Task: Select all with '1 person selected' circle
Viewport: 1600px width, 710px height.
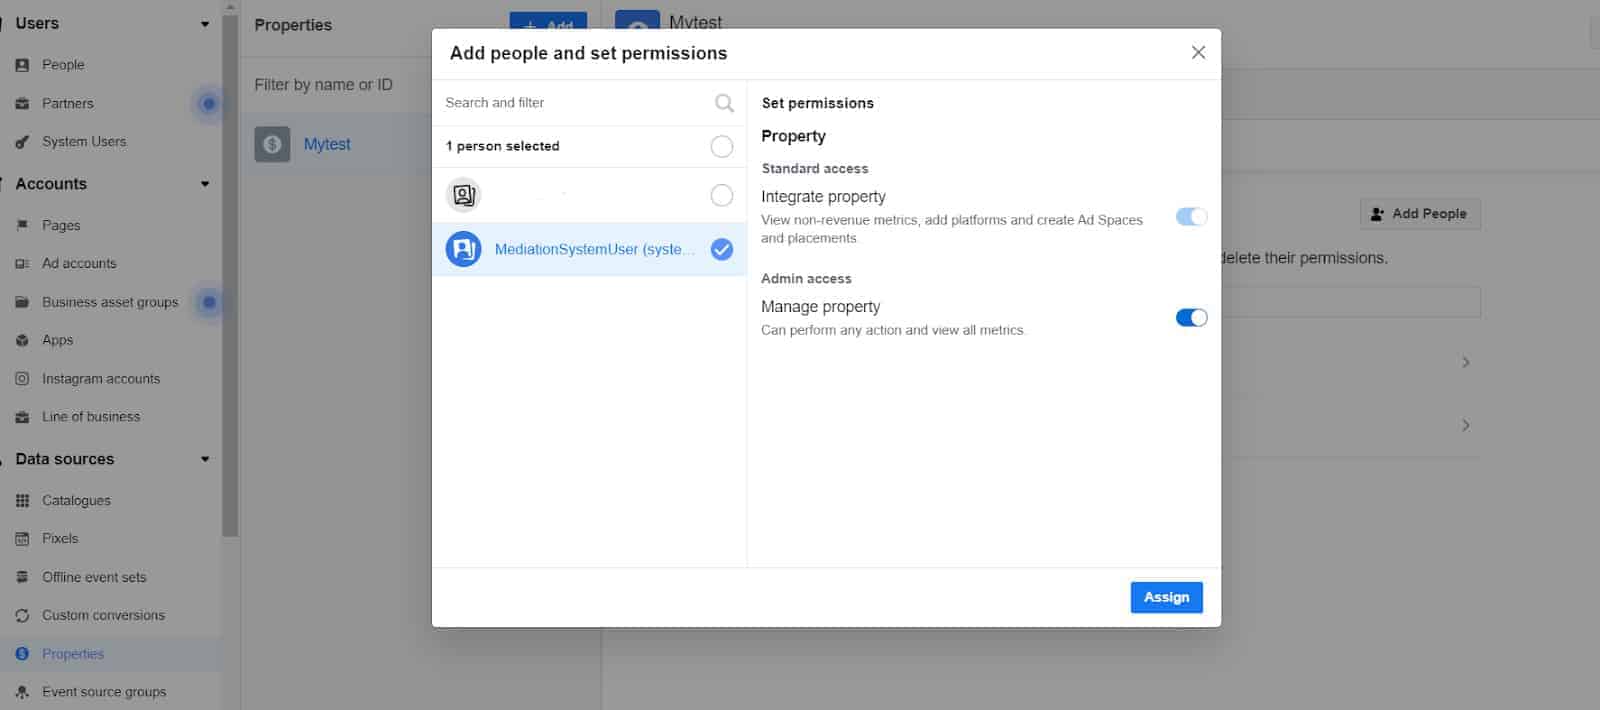Action: (721, 146)
